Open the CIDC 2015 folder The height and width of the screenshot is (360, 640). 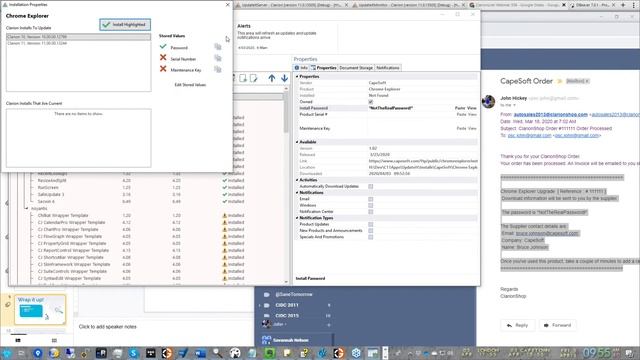(287, 316)
